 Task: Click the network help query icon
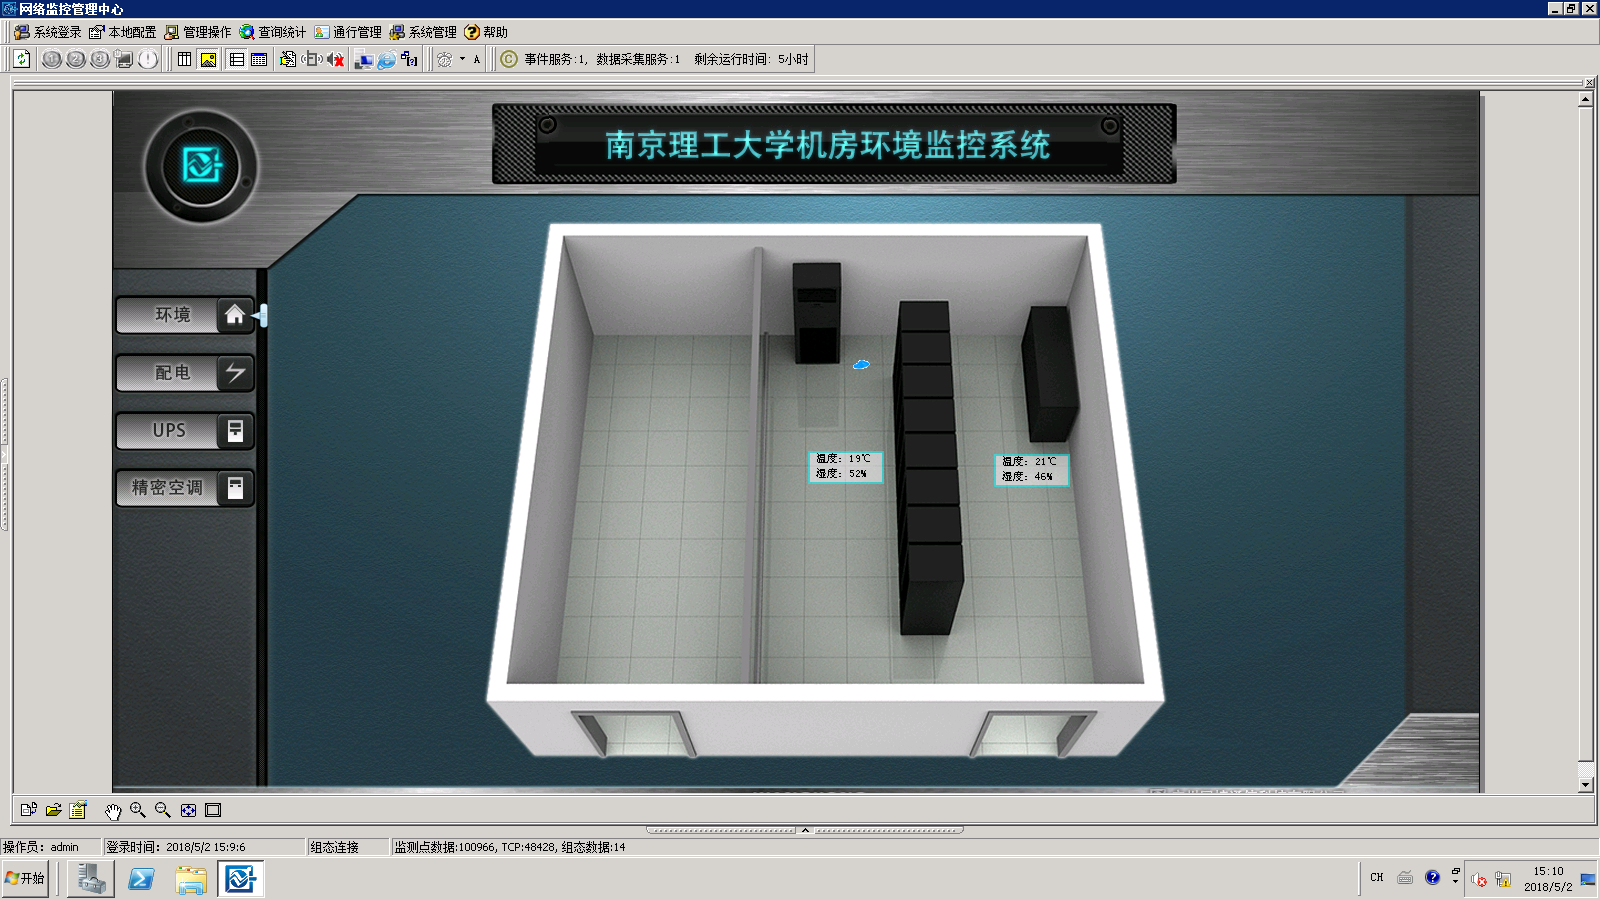[x=410, y=59]
